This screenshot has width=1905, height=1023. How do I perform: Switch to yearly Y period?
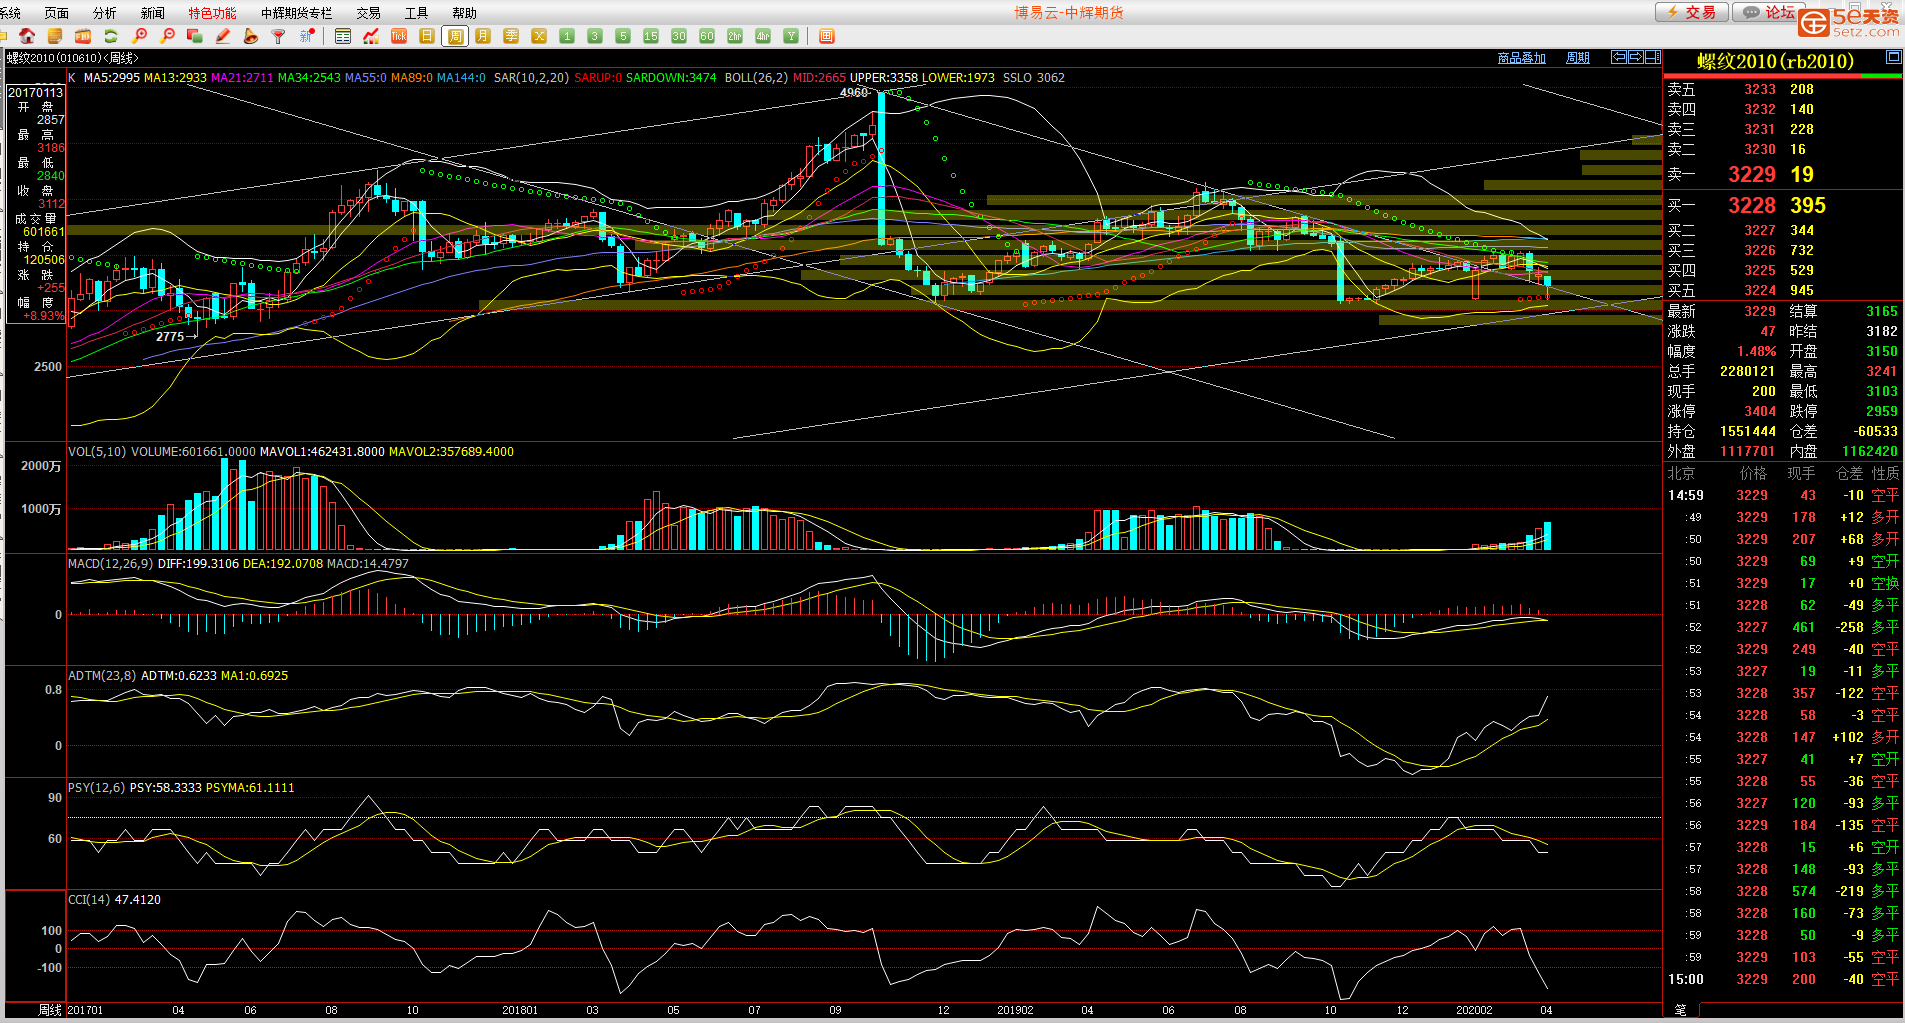point(791,36)
